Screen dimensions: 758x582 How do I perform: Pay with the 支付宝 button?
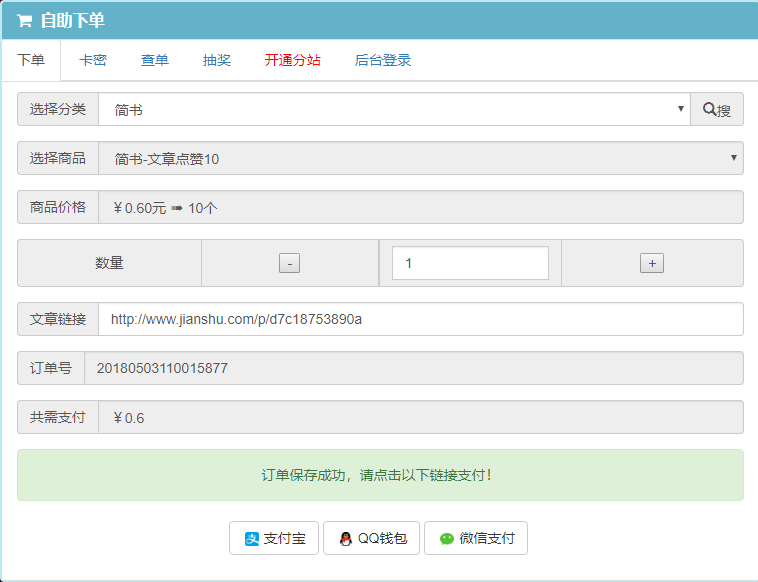(x=274, y=538)
